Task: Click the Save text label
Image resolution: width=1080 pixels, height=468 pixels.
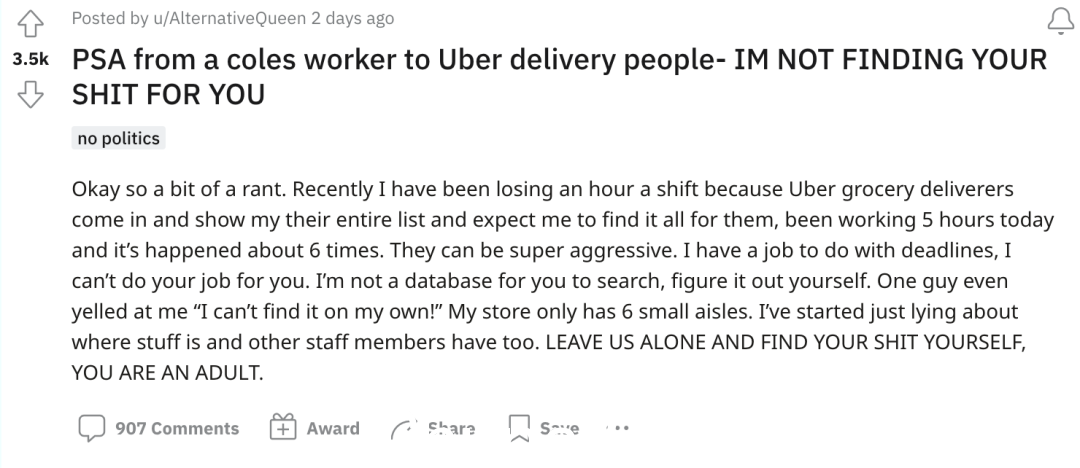Action: click(x=559, y=429)
